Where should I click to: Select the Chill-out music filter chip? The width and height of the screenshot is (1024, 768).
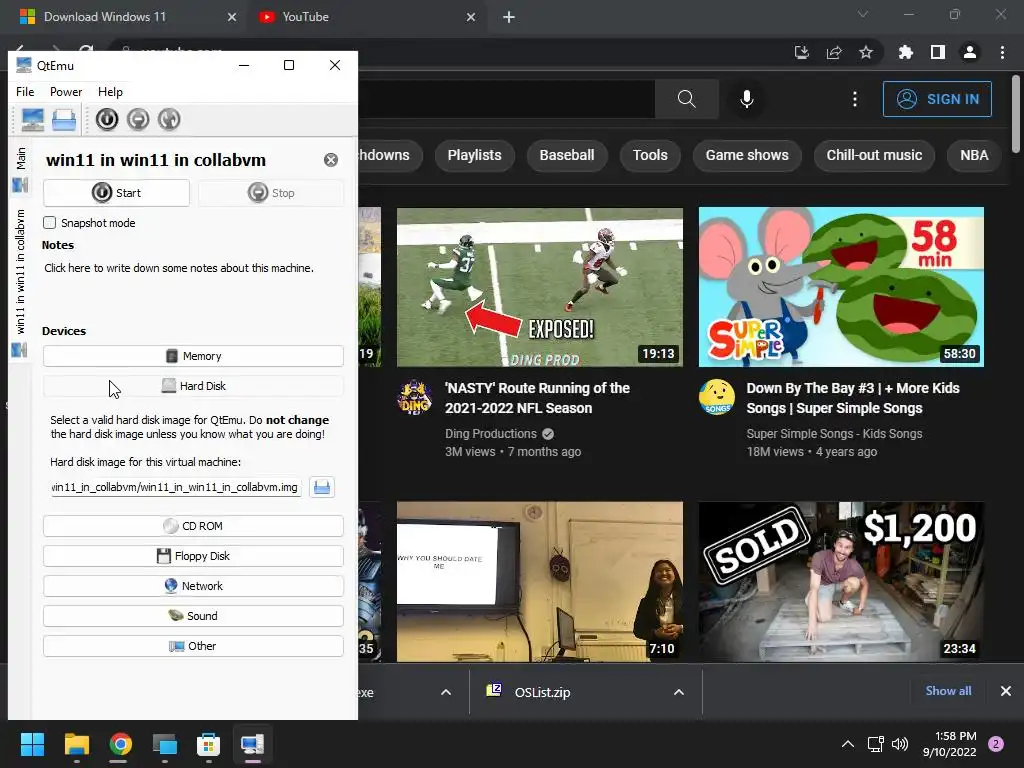pyautogui.click(x=874, y=155)
